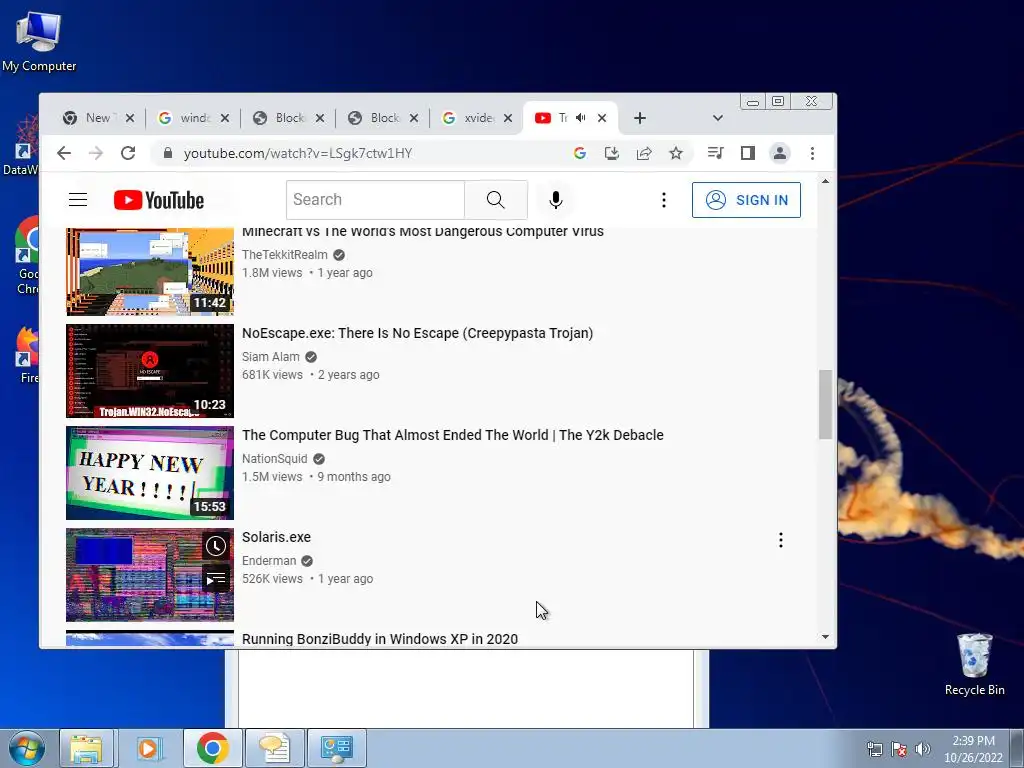
Task: Open the Minecraft virus video thumbnail
Action: (x=150, y=270)
